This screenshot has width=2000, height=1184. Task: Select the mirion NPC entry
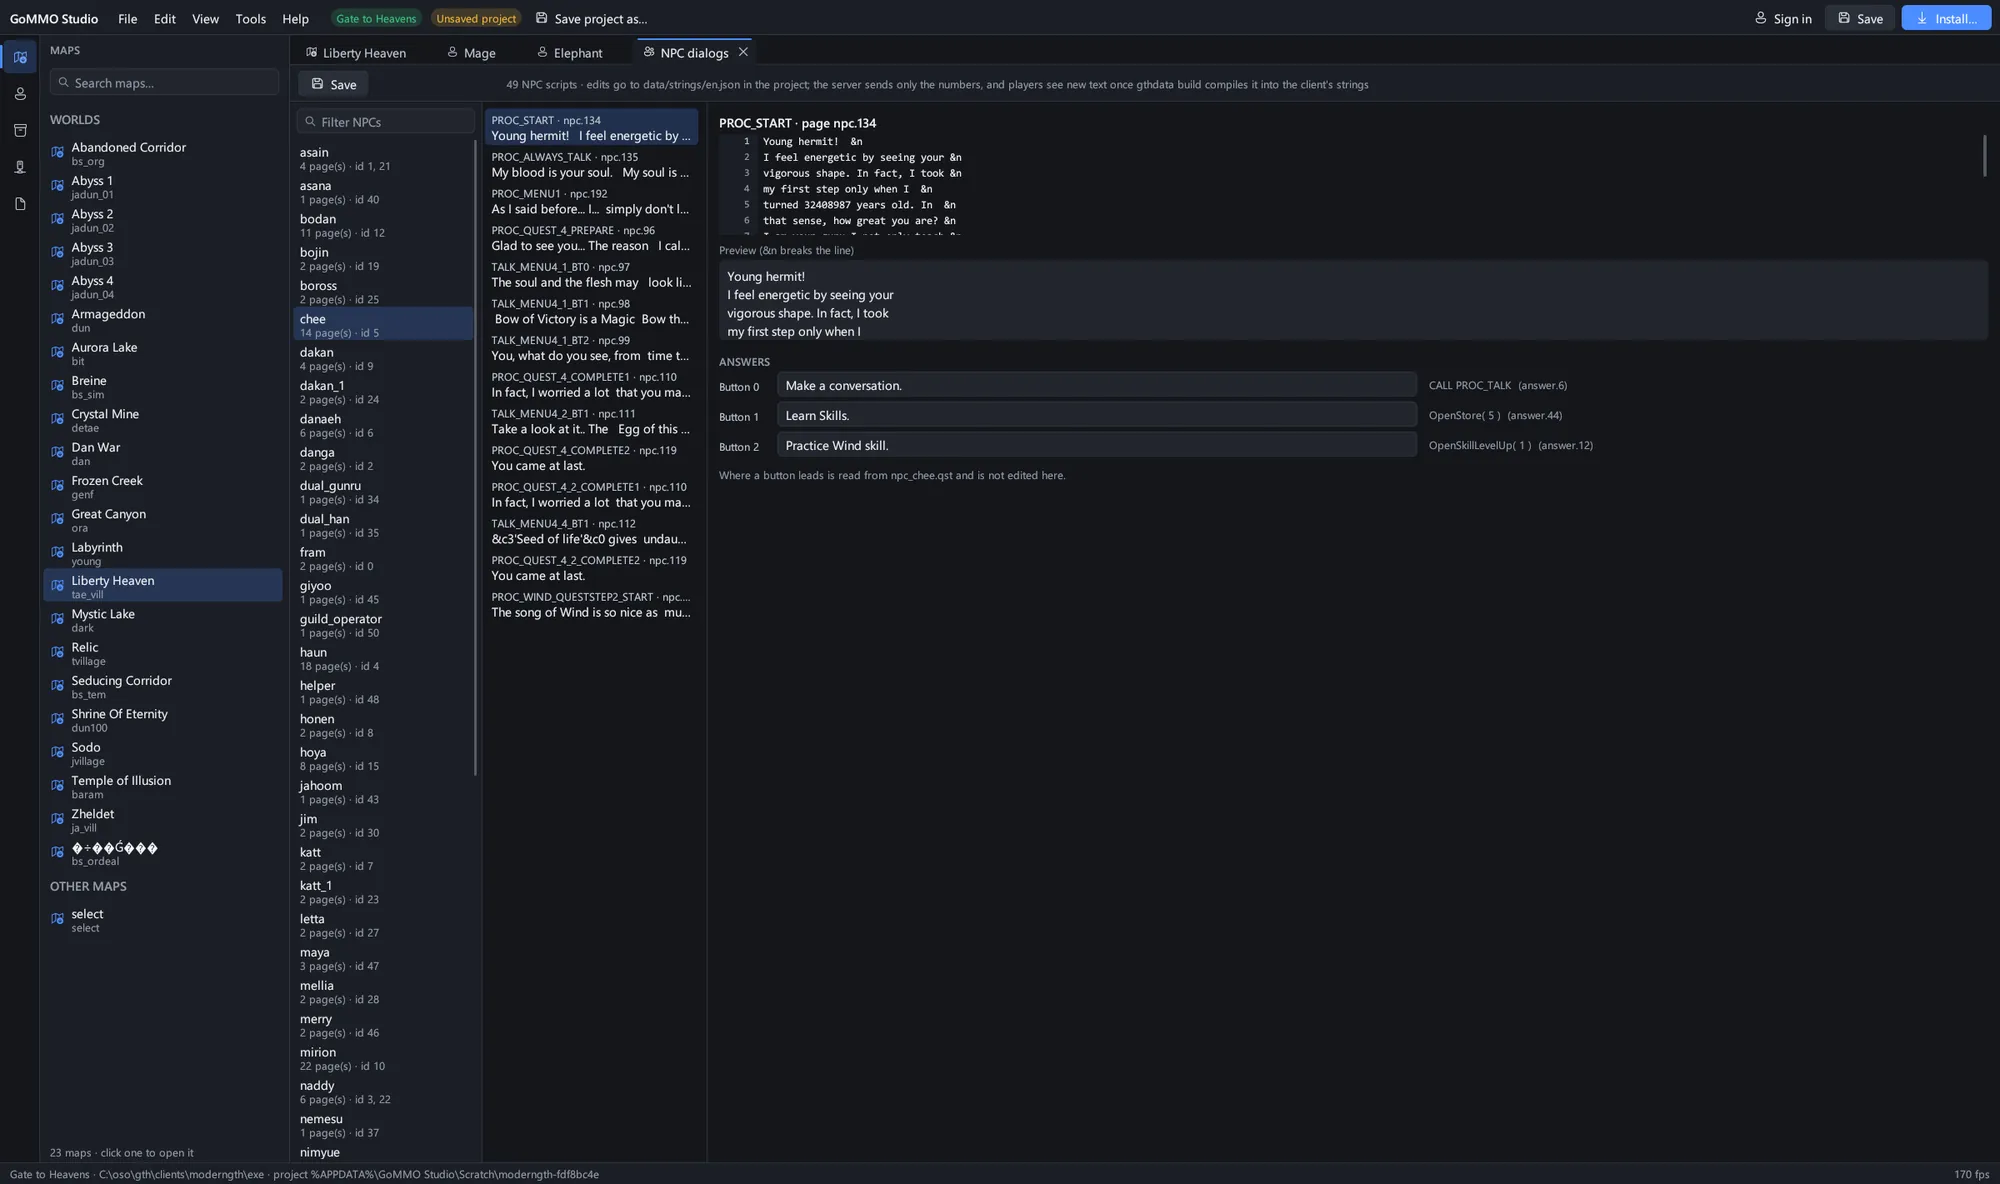tap(383, 1058)
